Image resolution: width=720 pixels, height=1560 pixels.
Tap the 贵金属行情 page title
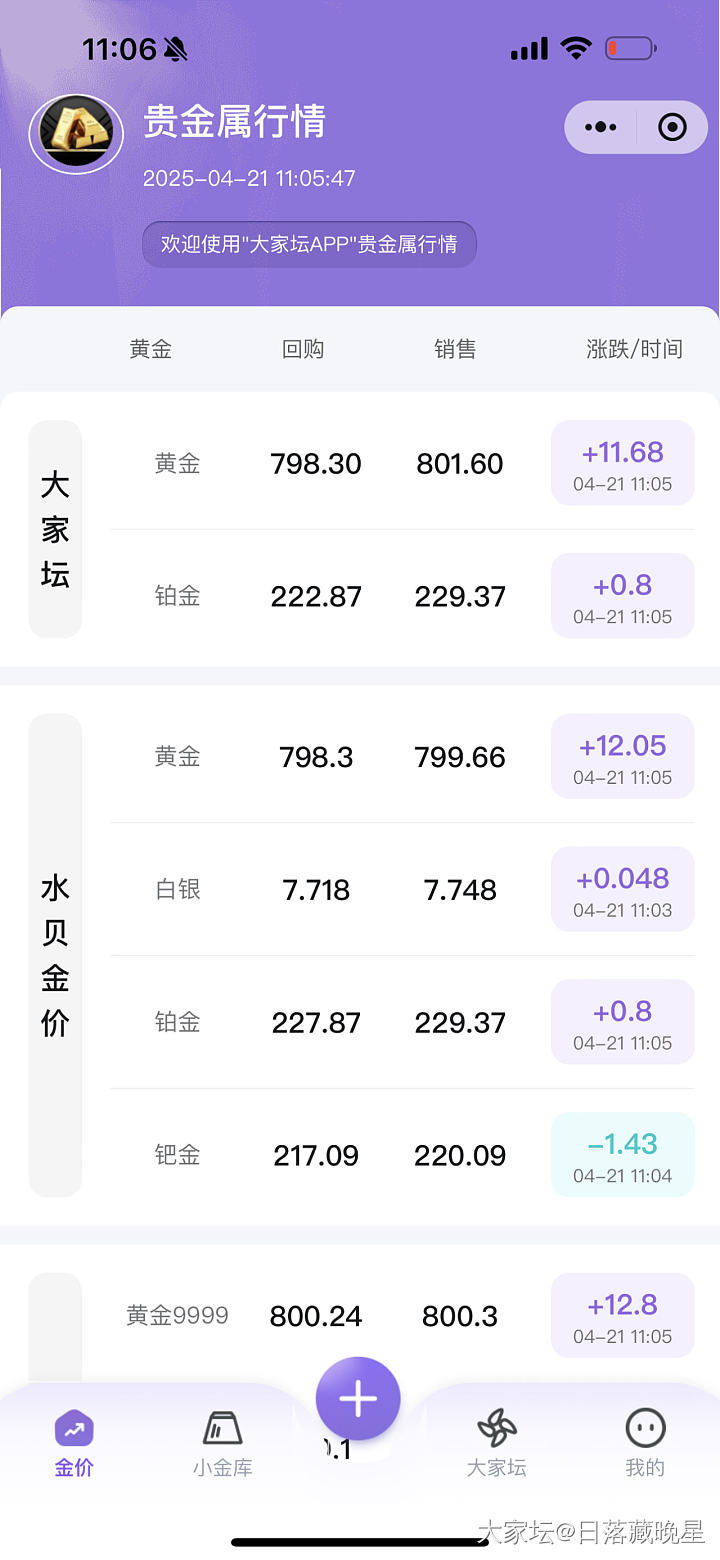pyautogui.click(x=235, y=122)
